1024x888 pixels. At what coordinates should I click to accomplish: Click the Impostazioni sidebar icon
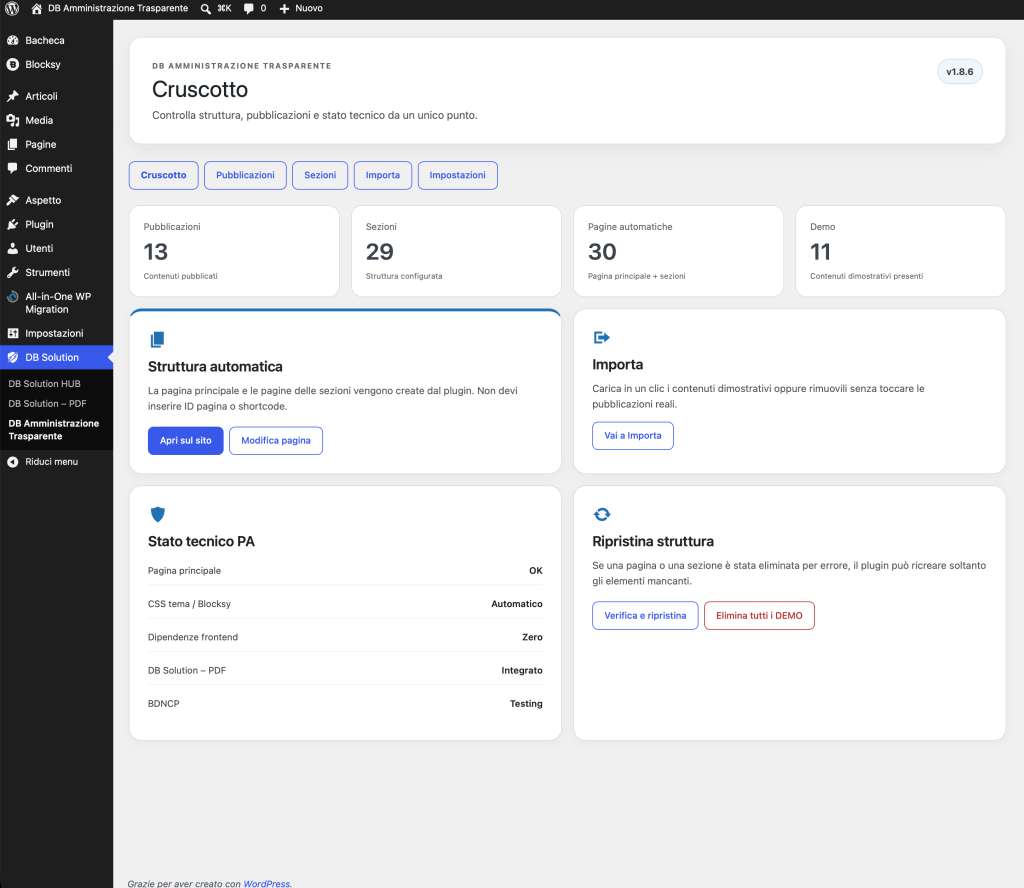click(x=12, y=334)
